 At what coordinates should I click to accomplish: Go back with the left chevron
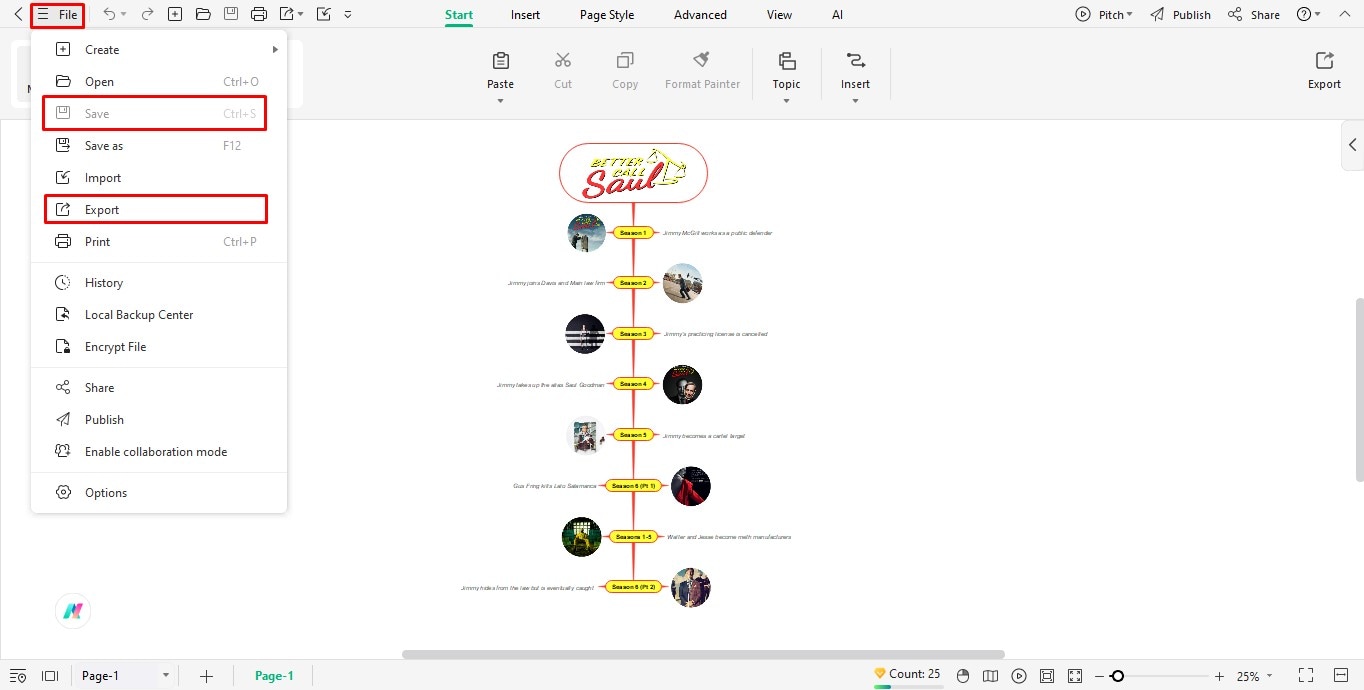(18, 14)
